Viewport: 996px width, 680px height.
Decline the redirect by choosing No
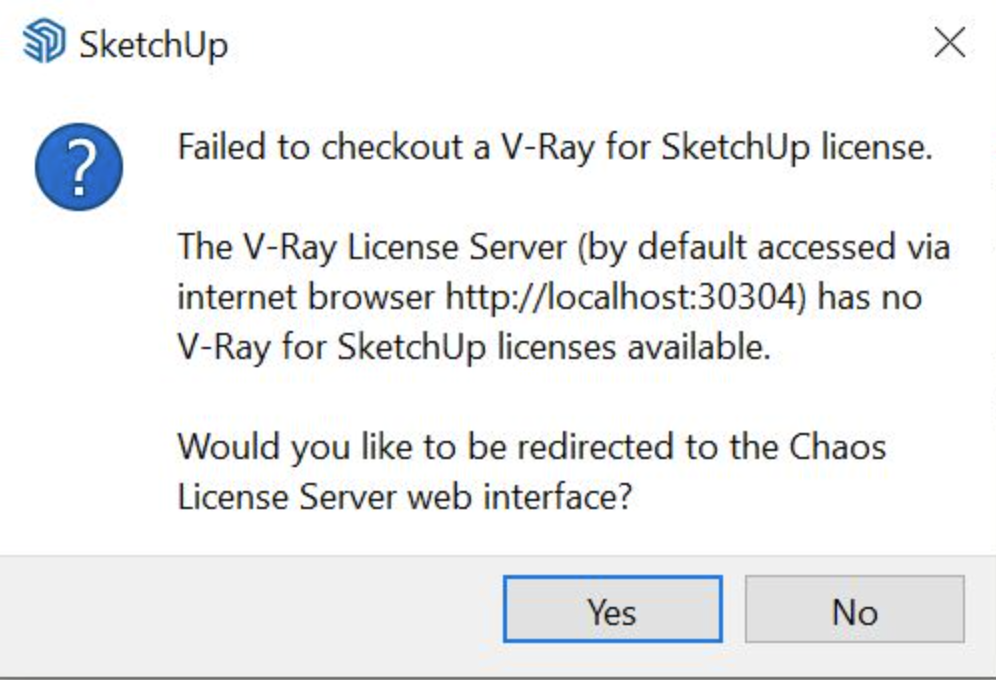(x=854, y=610)
